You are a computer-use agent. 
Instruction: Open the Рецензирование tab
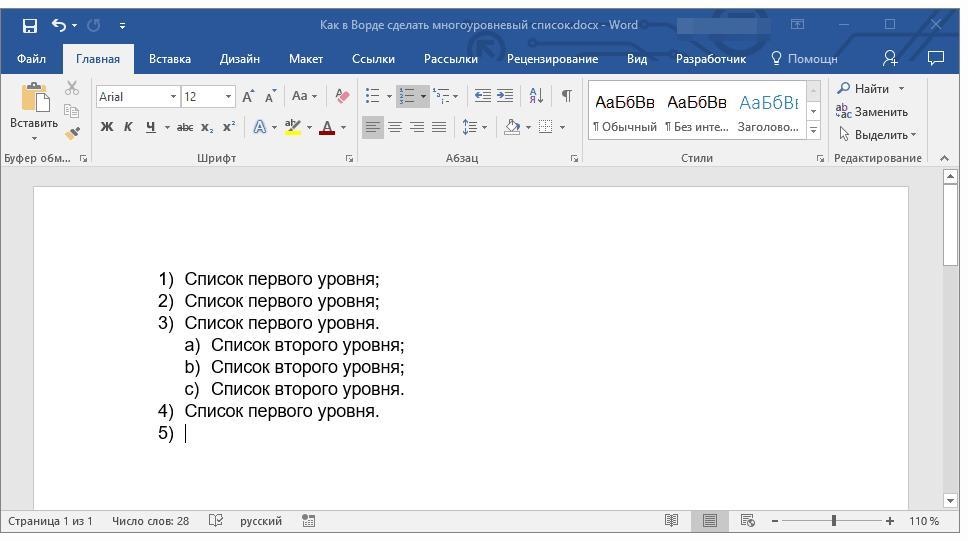(x=553, y=59)
